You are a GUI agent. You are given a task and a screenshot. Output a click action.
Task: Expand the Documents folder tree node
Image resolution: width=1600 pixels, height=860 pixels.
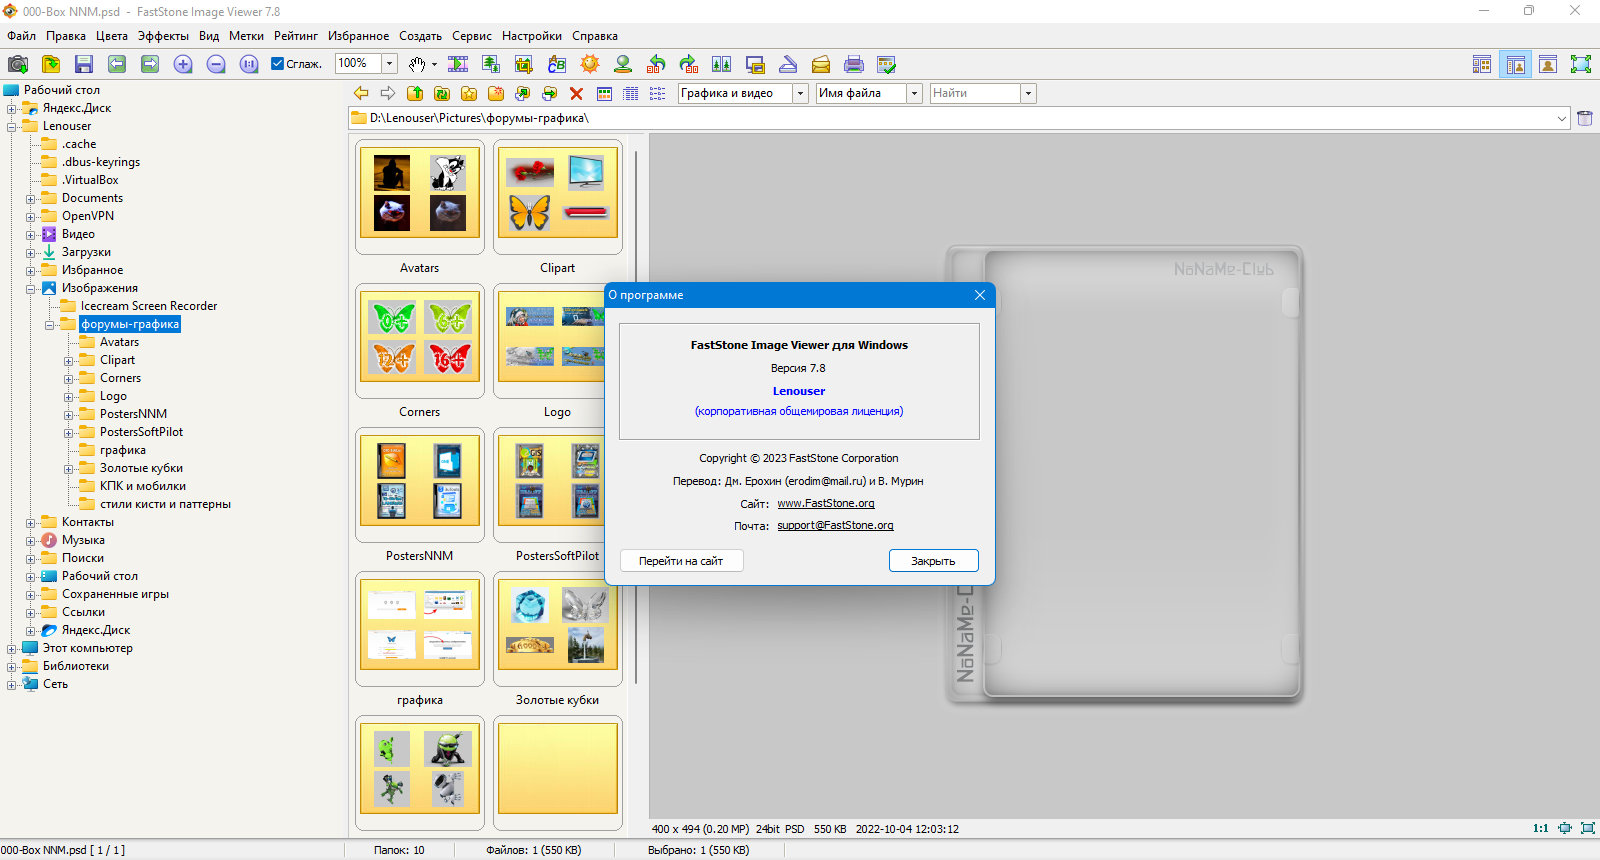(x=30, y=198)
